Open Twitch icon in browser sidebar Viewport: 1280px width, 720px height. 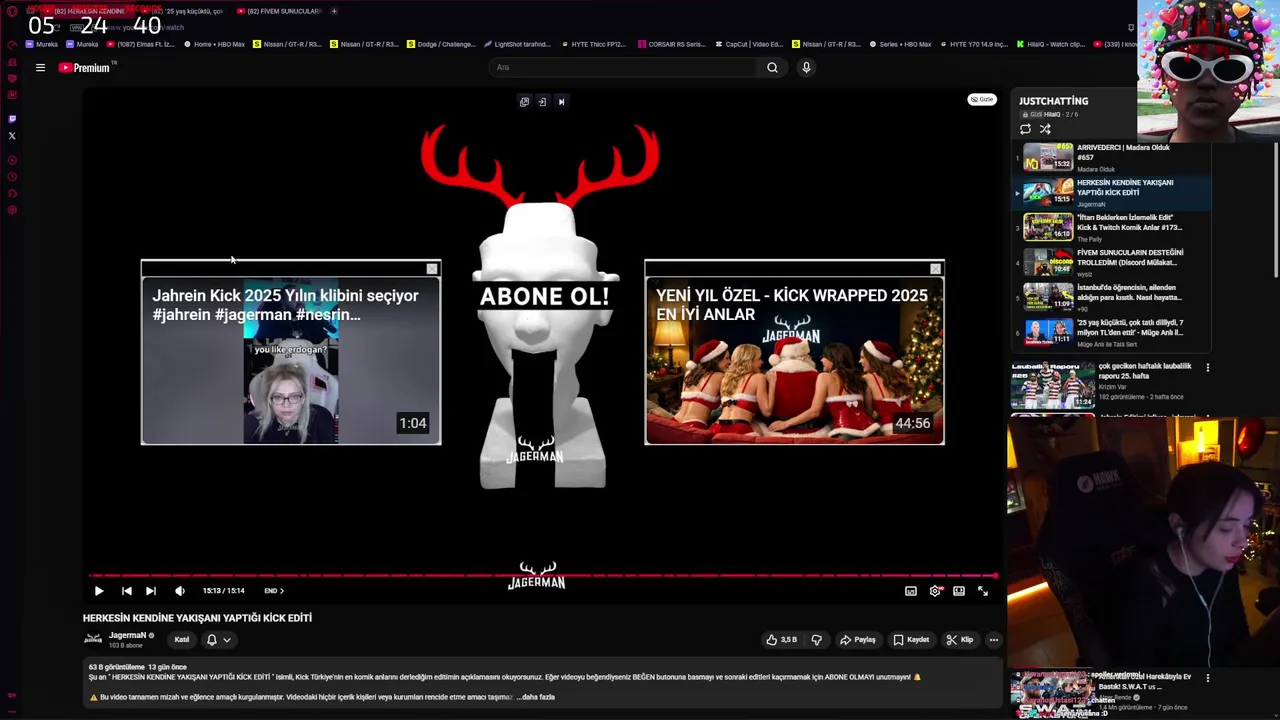click(x=12, y=119)
